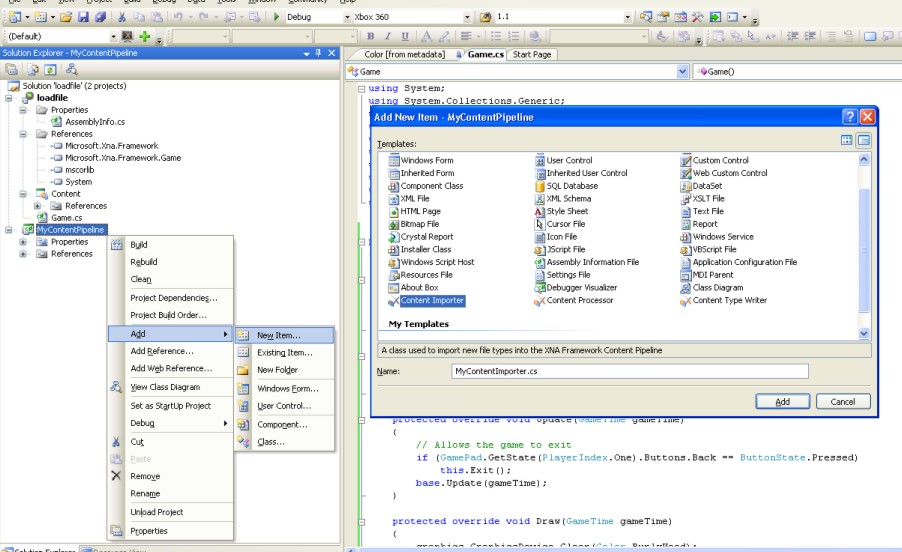This screenshot has width=902, height=552.
Task: Select the mscorlib reference
Action: (79, 170)
